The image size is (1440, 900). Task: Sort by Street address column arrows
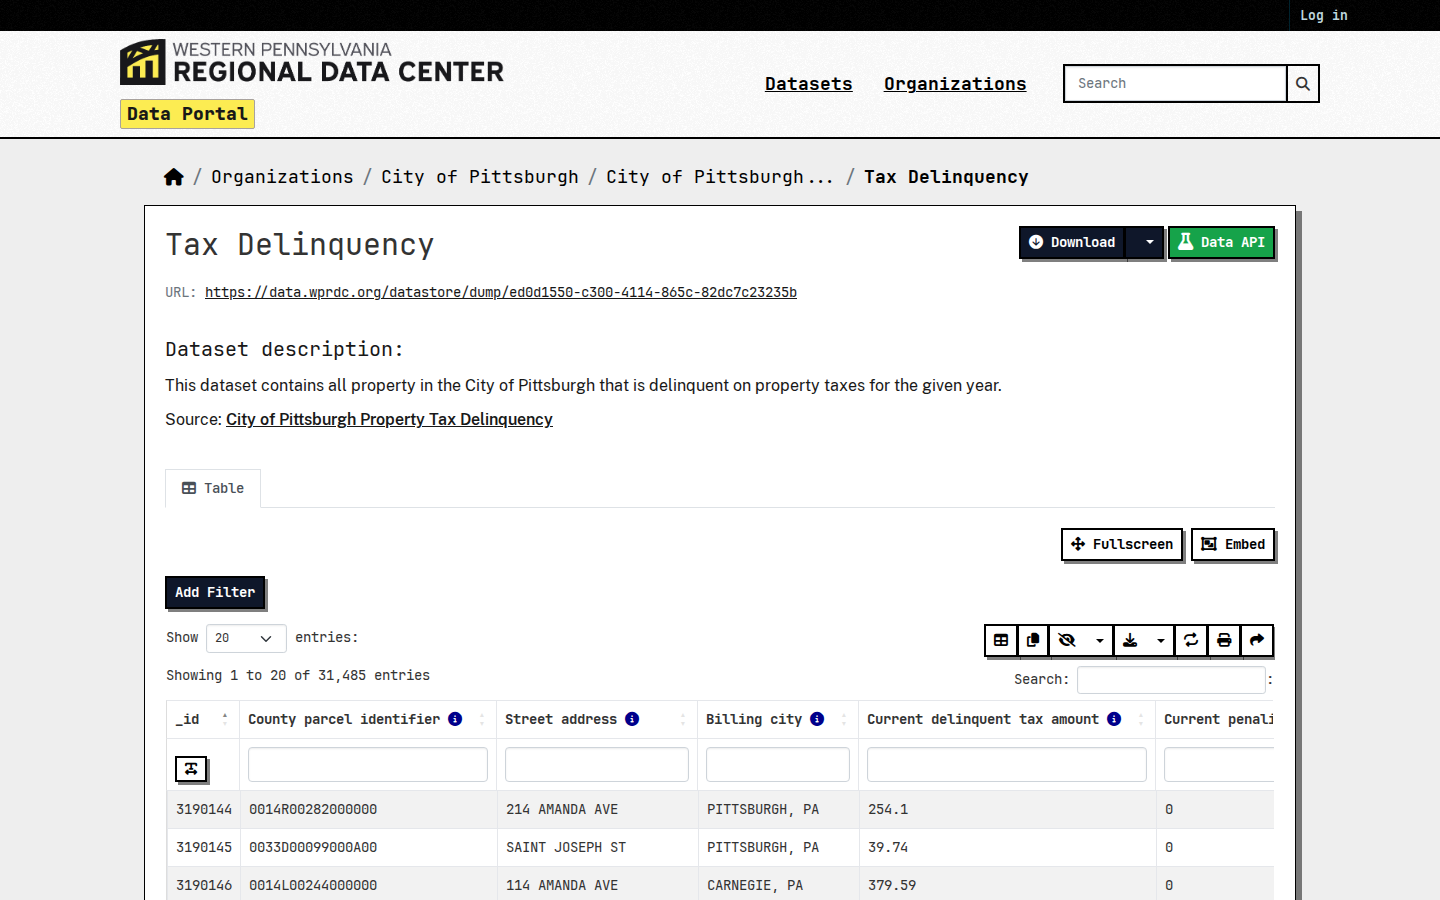(683, 719)
